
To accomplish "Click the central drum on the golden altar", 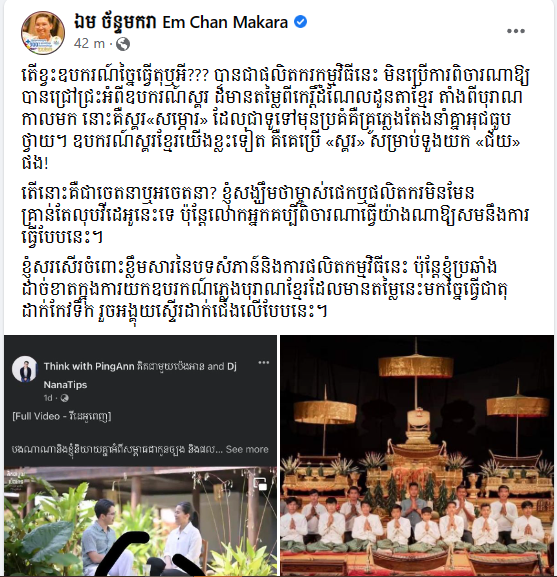I will pos(416,421).
